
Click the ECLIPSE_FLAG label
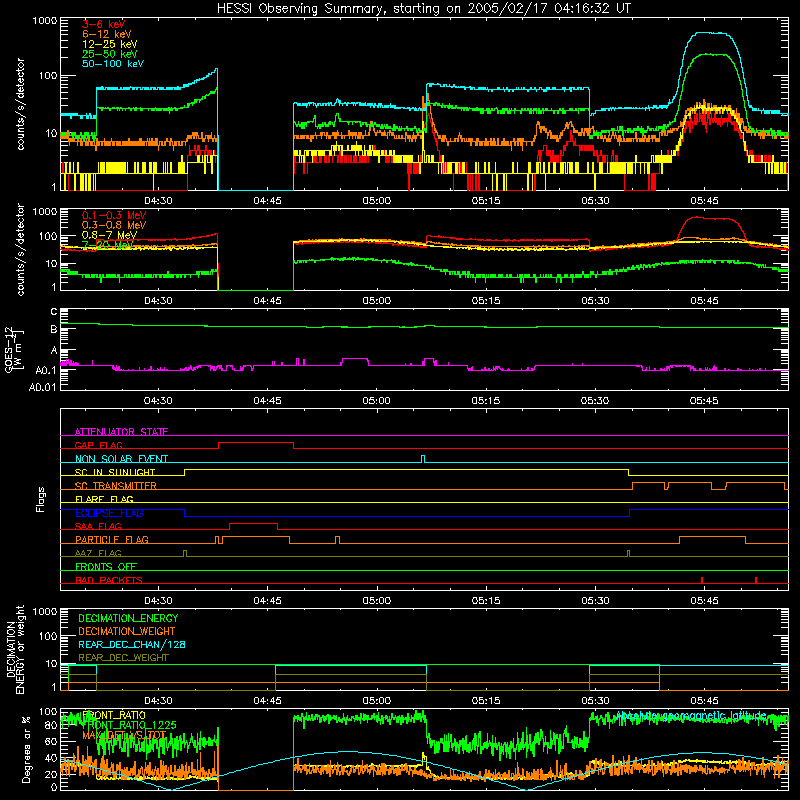(x=109, y=513)
